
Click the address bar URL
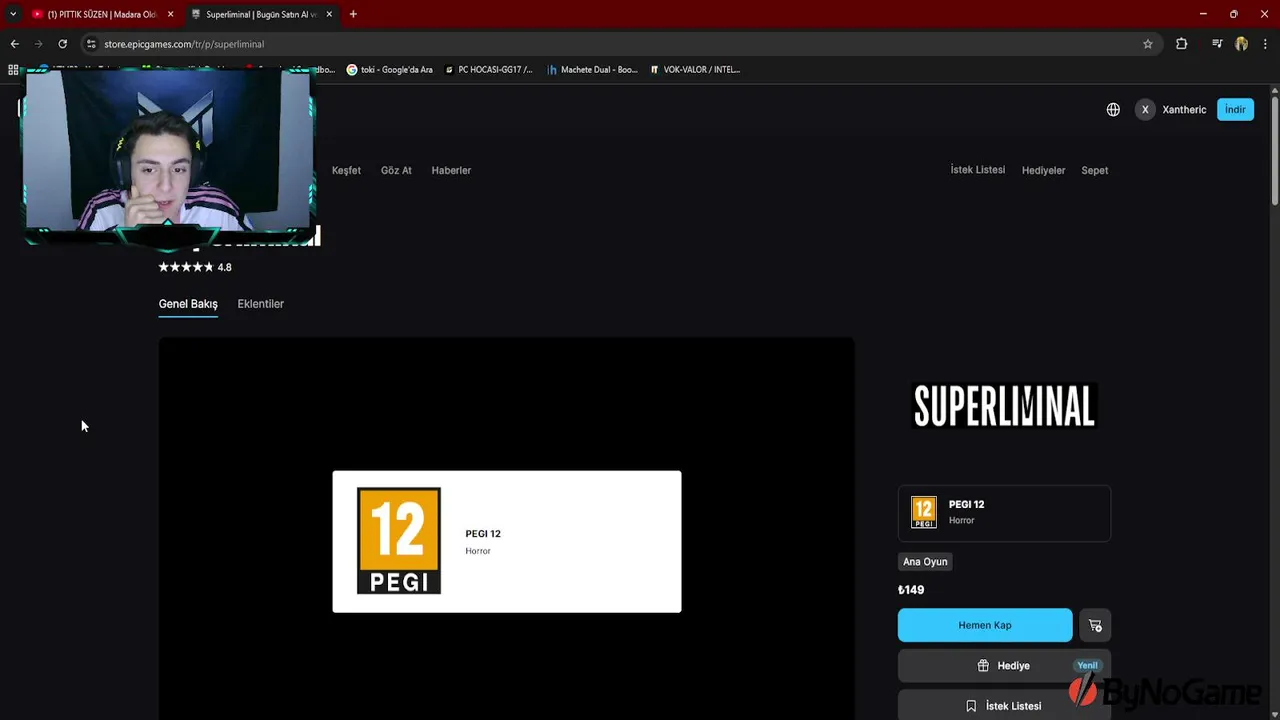point(184,44)
